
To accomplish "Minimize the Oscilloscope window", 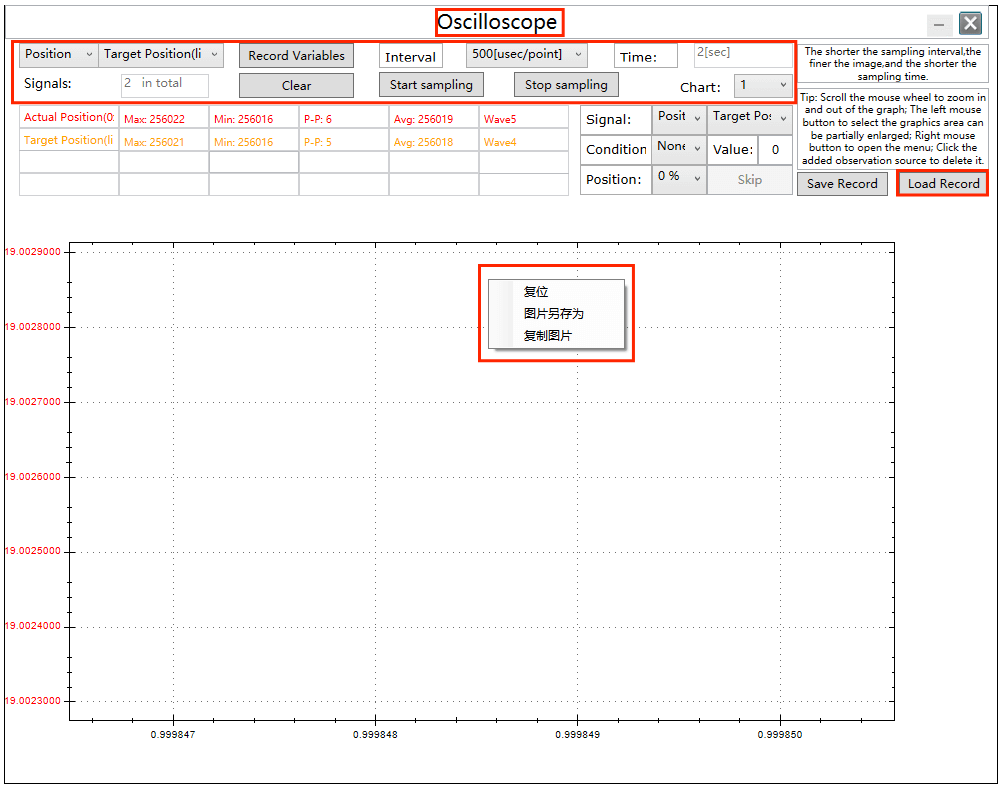I will tap(939, 25).
